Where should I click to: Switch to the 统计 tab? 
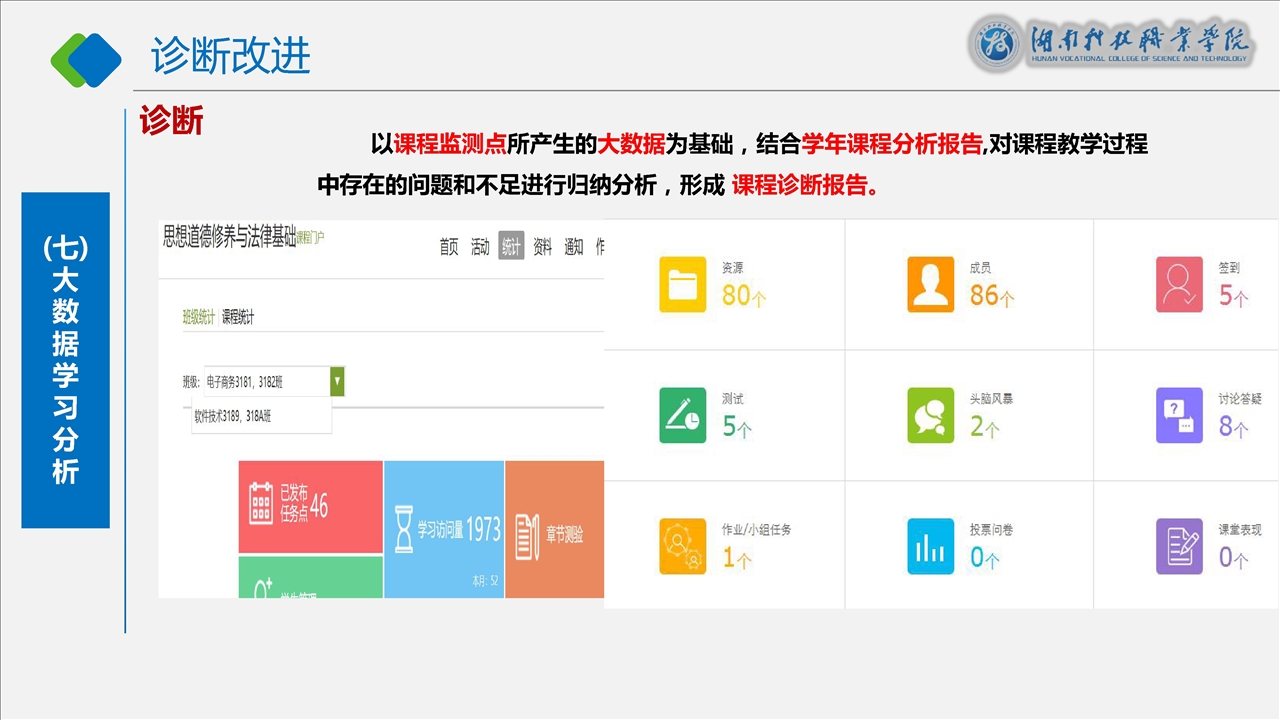point(511,247)
